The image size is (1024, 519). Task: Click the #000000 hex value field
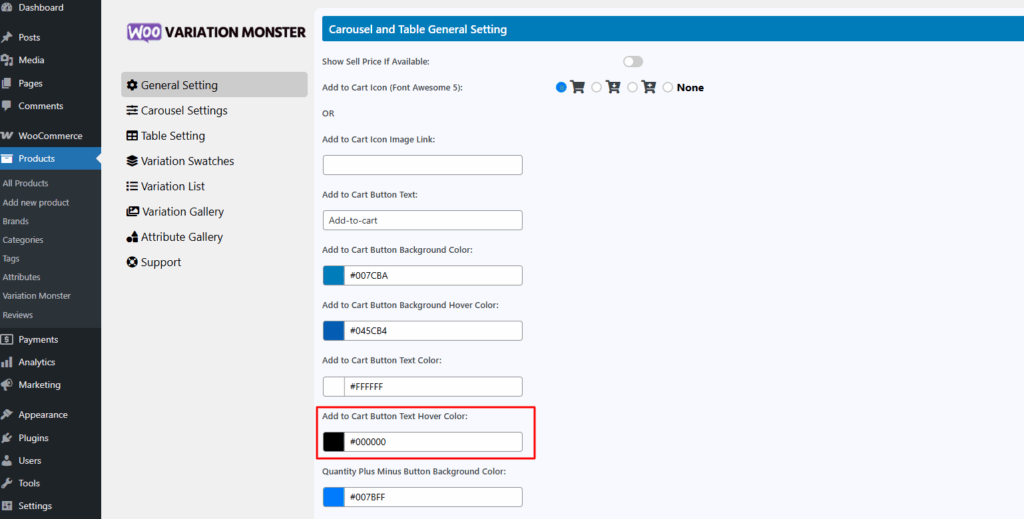pos(434,442)
